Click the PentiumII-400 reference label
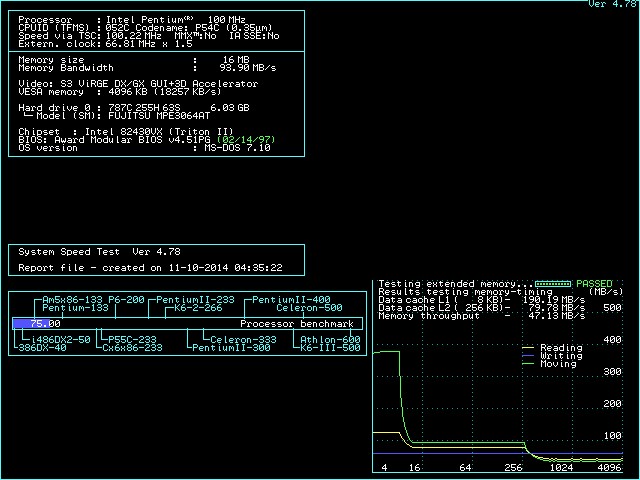 tap(290, 300)
